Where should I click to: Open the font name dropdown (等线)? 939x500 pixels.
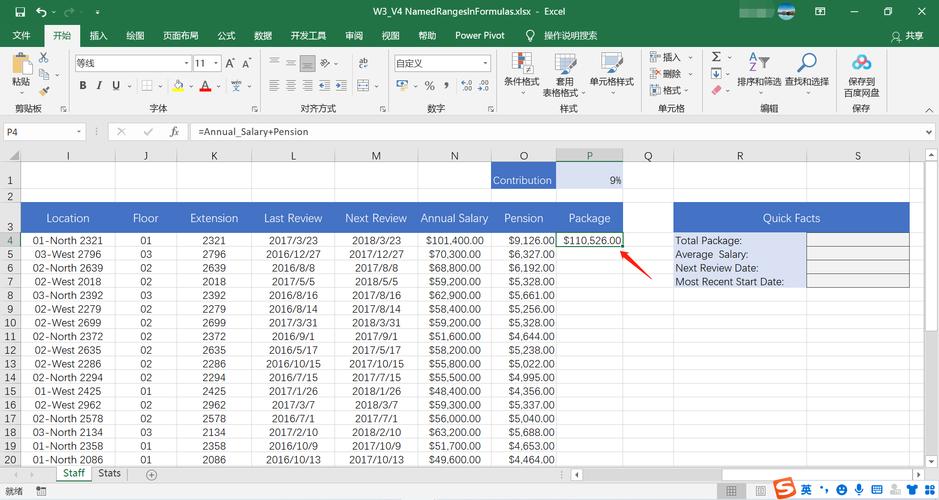[186, 63]
